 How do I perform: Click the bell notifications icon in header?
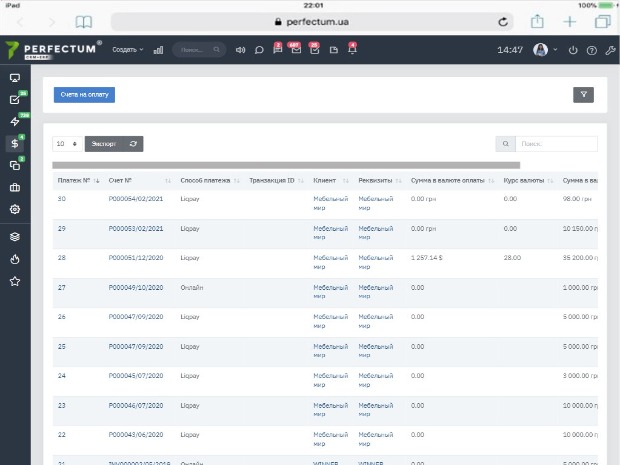coord(352,49)
